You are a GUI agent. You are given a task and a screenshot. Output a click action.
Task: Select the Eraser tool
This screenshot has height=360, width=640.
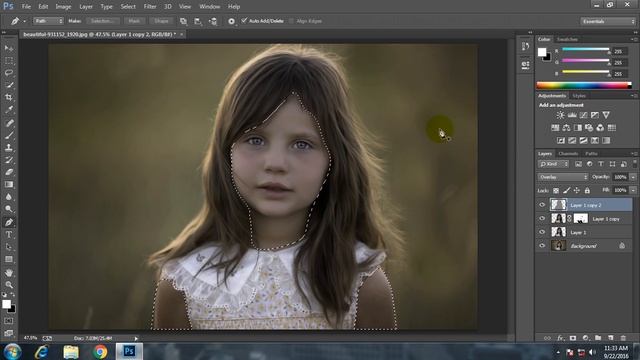(x=9, y=172)
